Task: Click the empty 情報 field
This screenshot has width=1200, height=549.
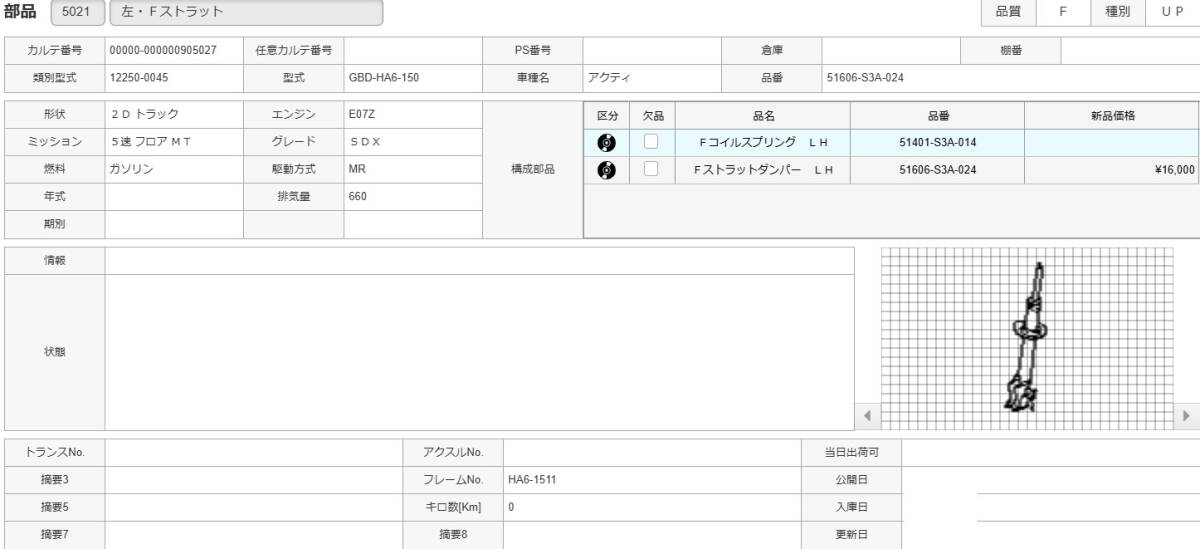Action: [x=479, y=260]
